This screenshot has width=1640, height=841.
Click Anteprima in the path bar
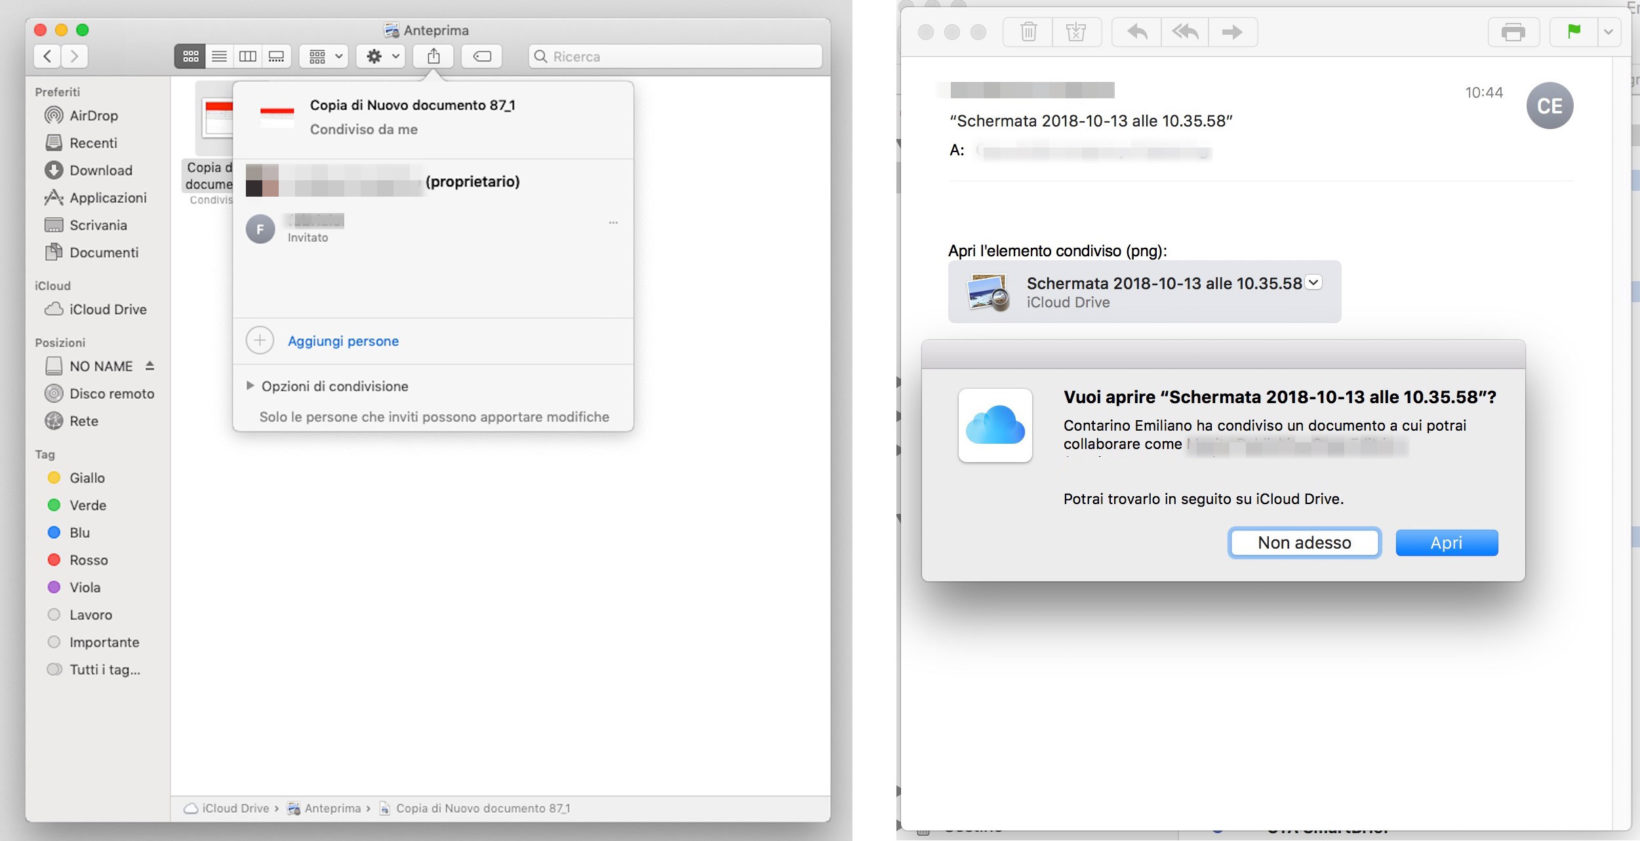[x=324, y=808]
